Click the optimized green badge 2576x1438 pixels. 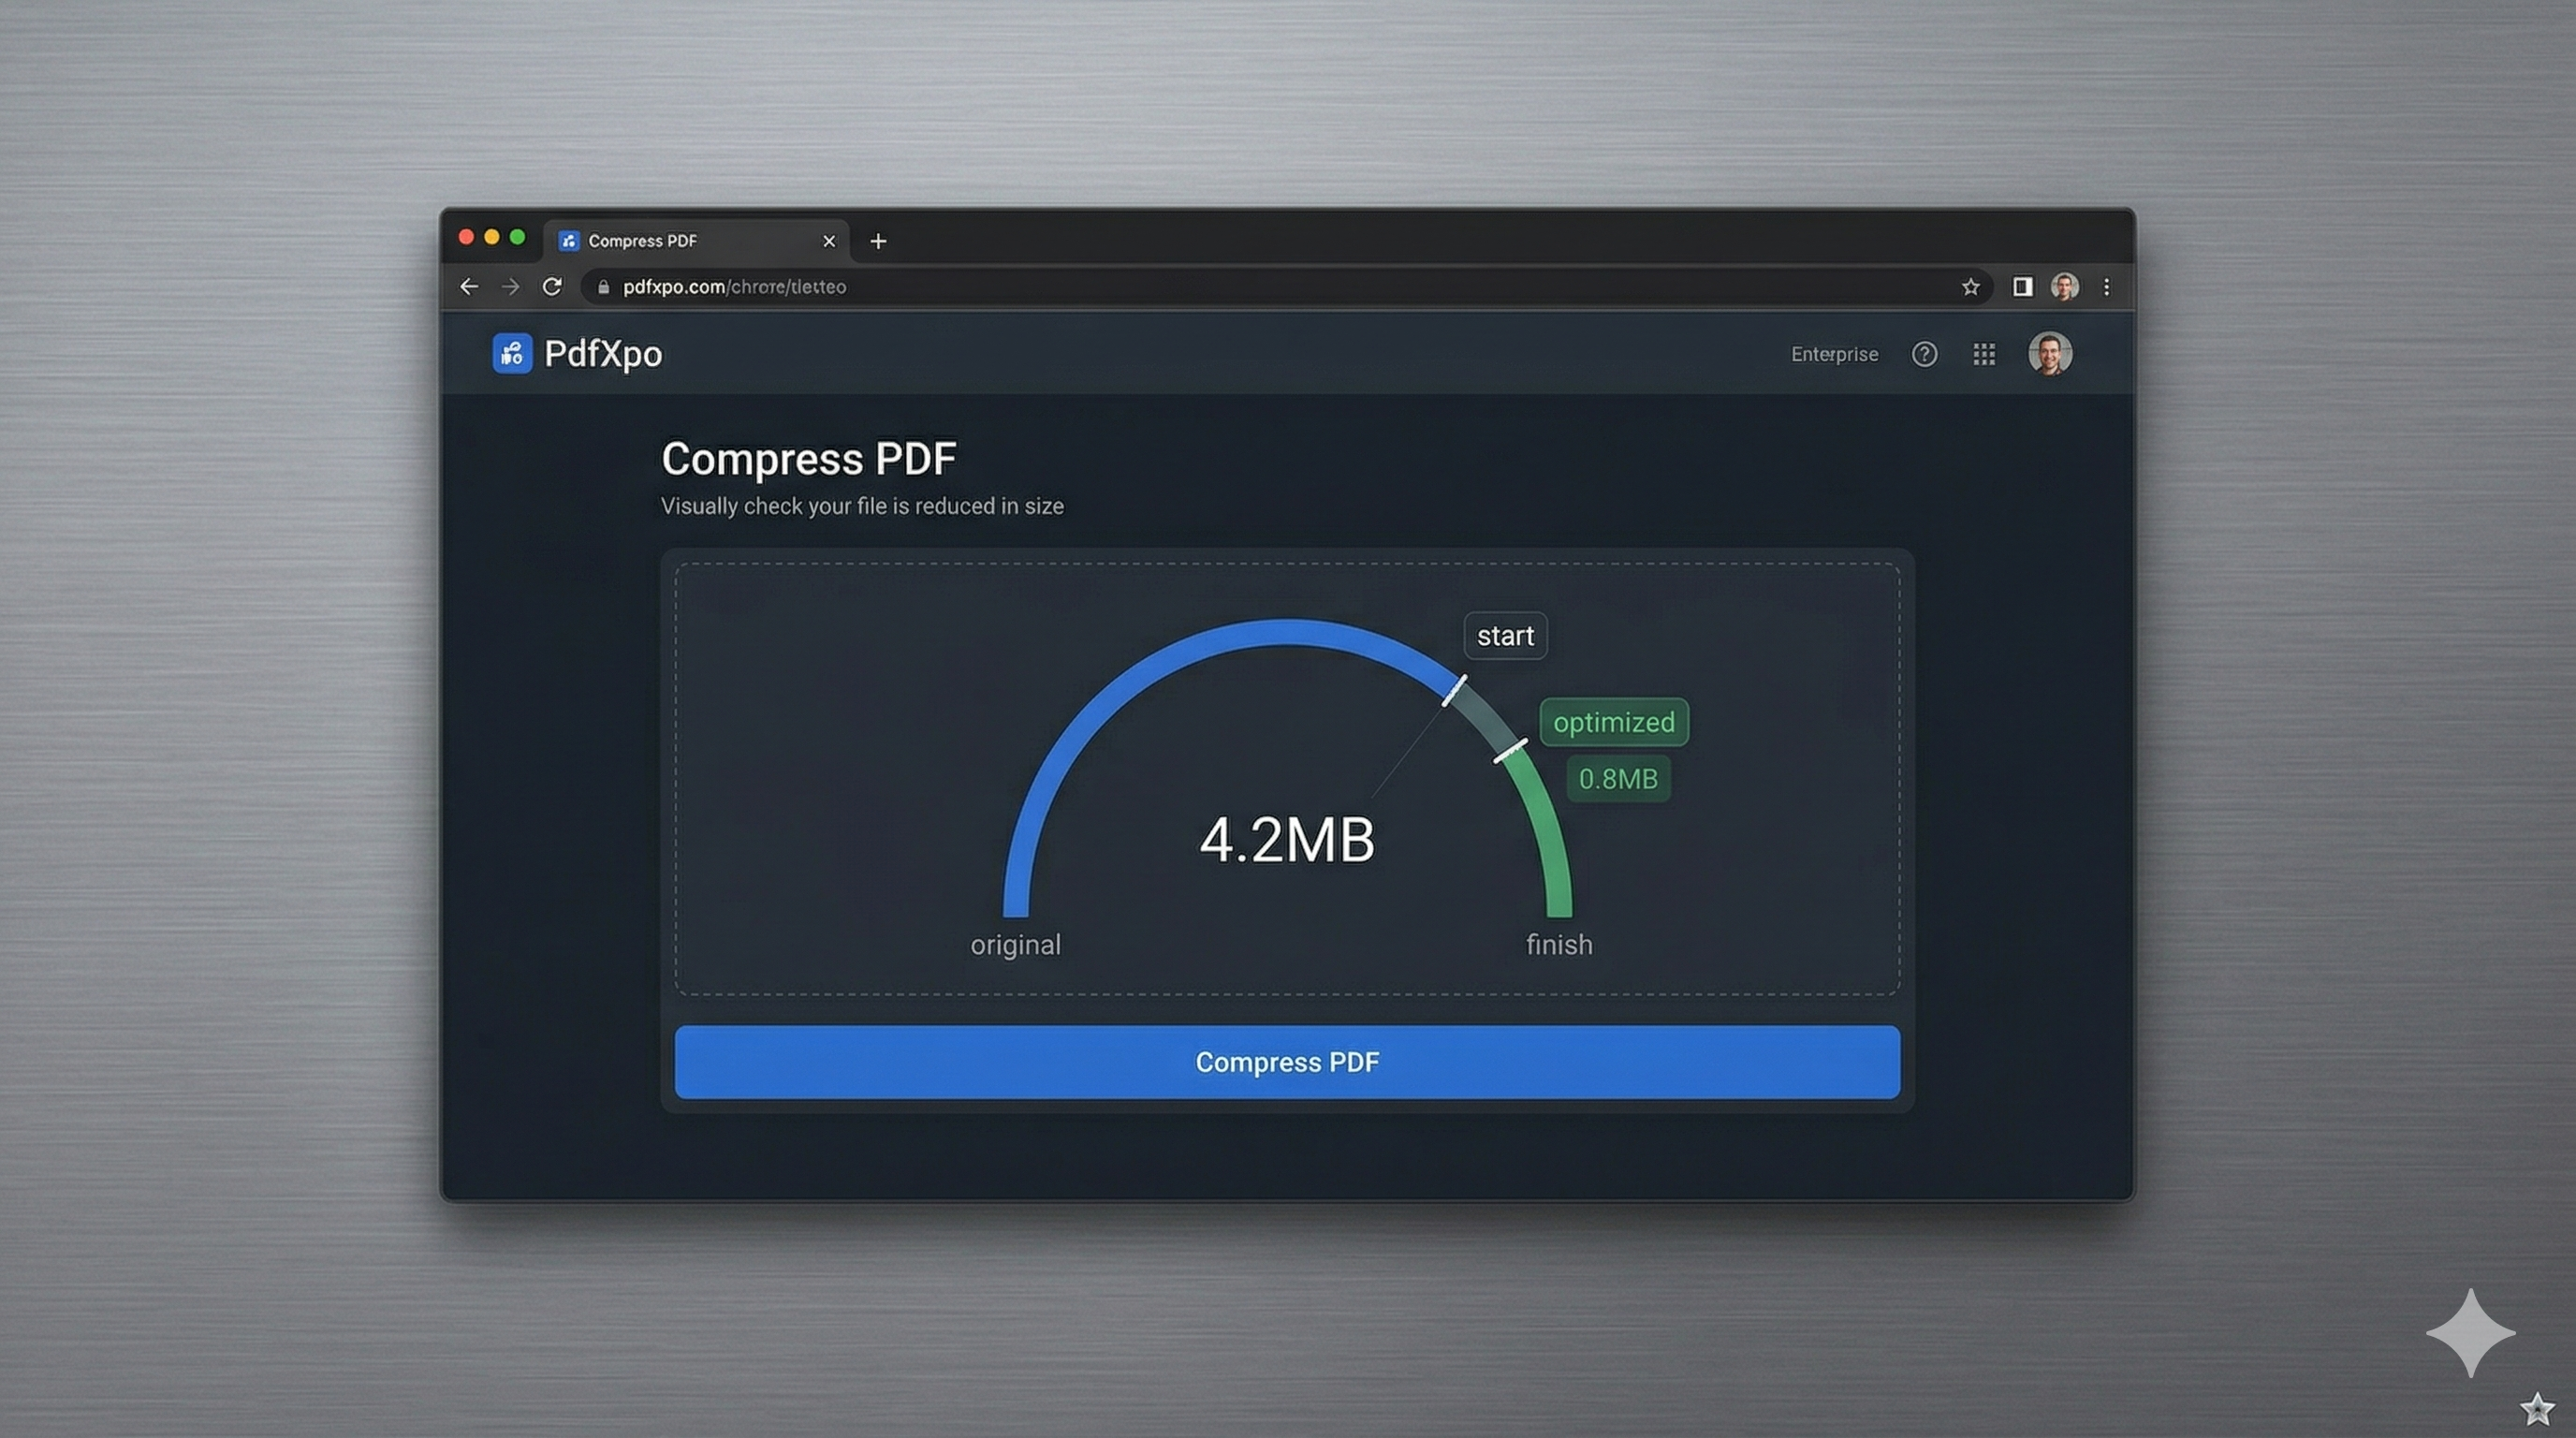(1613, 722)
